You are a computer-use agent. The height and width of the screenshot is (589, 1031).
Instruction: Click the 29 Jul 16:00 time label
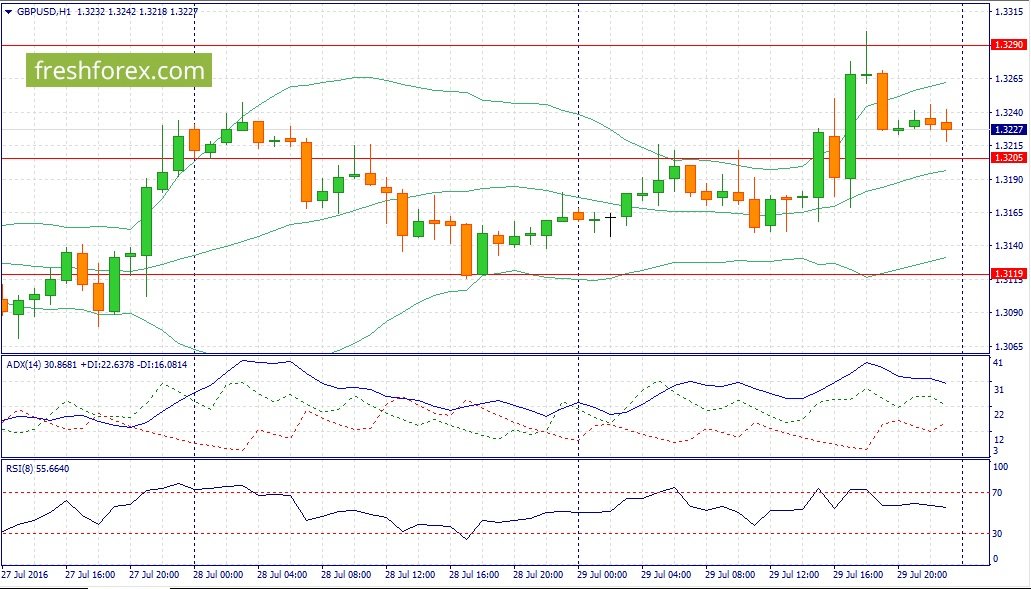[859, 574]
